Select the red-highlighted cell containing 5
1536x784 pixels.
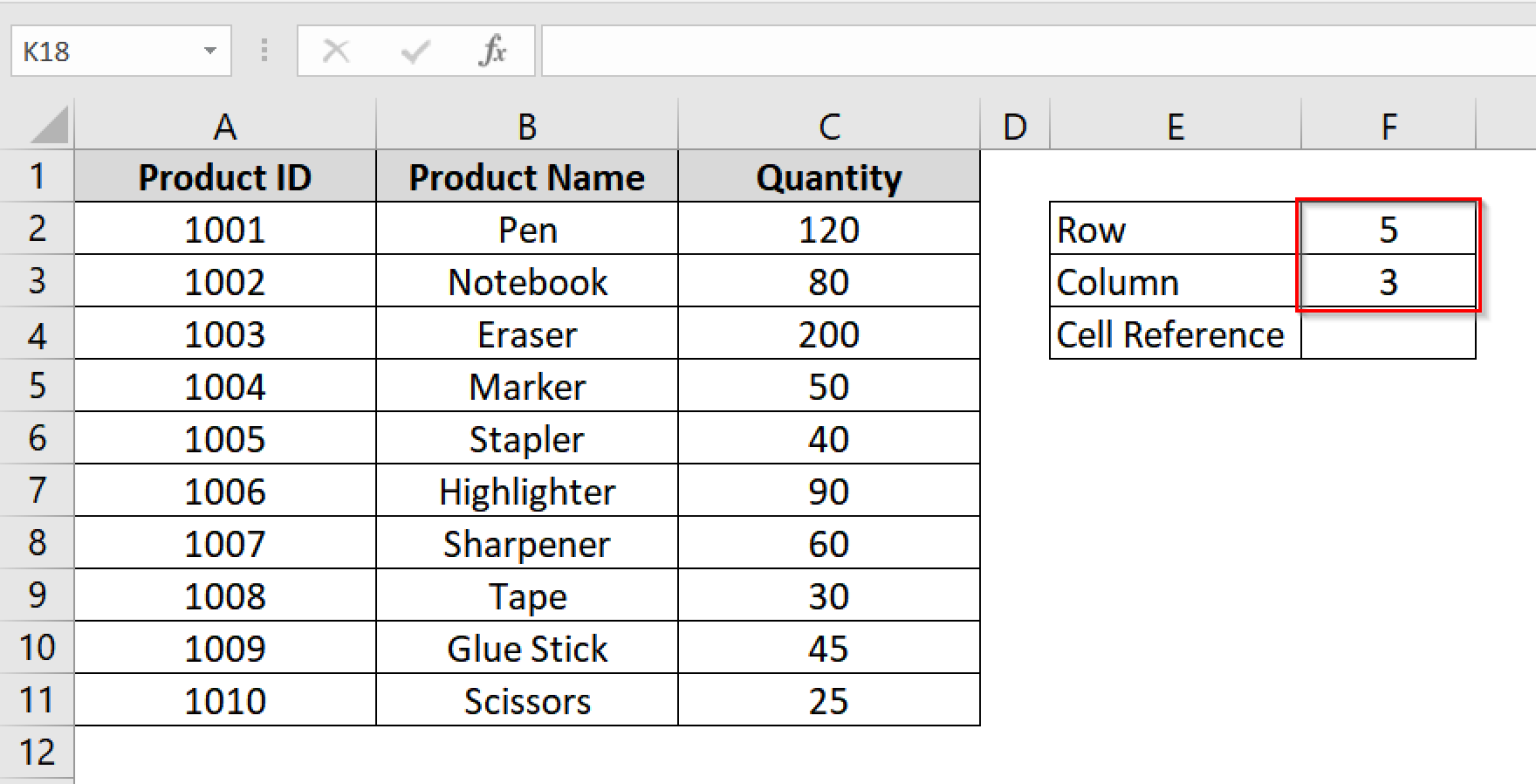coord(1388,229)
